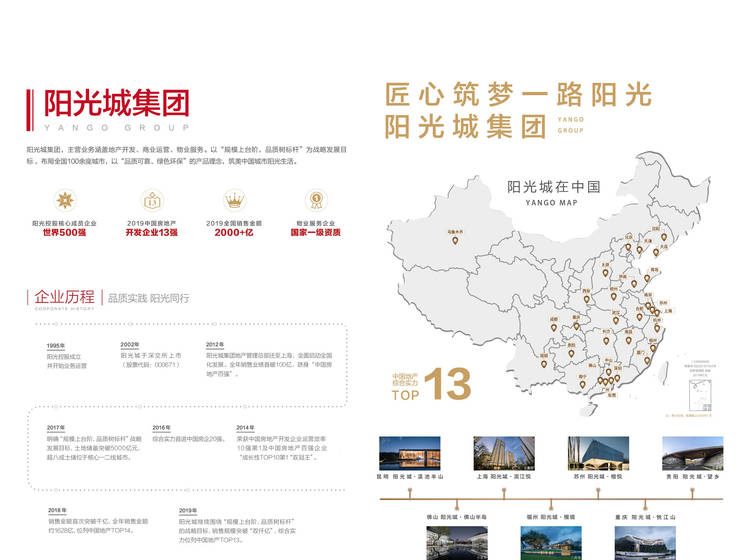Select the Hangzhou (杭州) map pin
The height and width of the screenshot is (560, 750).
tap(657, 328)
